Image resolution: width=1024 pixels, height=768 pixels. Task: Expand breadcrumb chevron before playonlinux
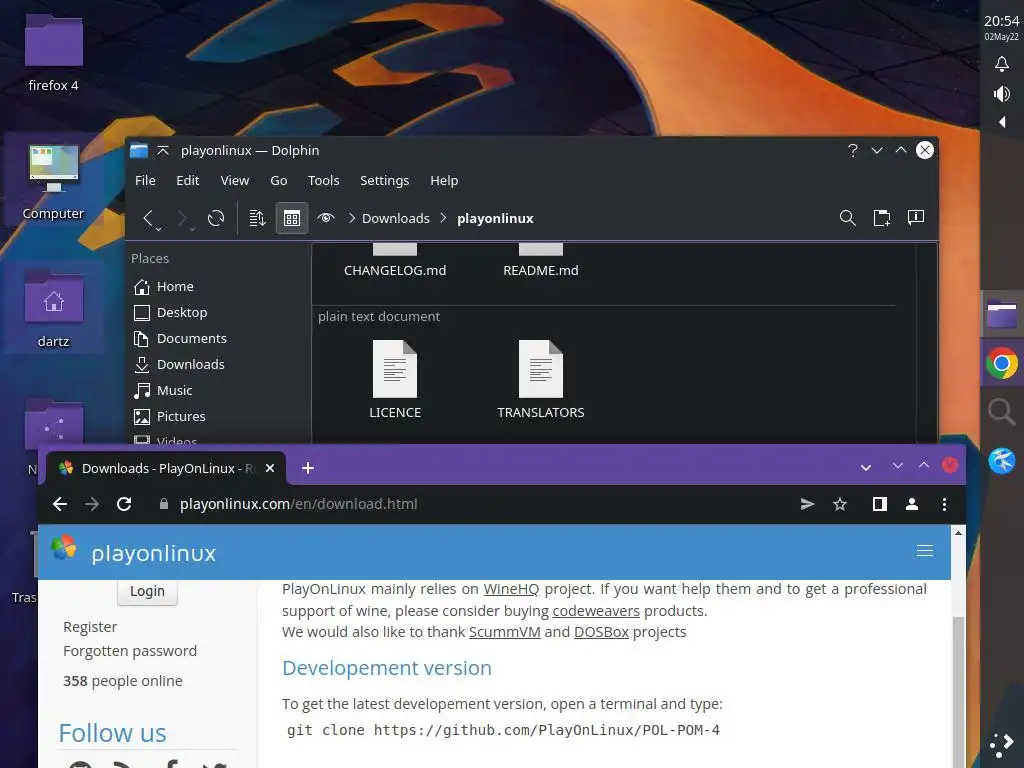pos(443,218)
